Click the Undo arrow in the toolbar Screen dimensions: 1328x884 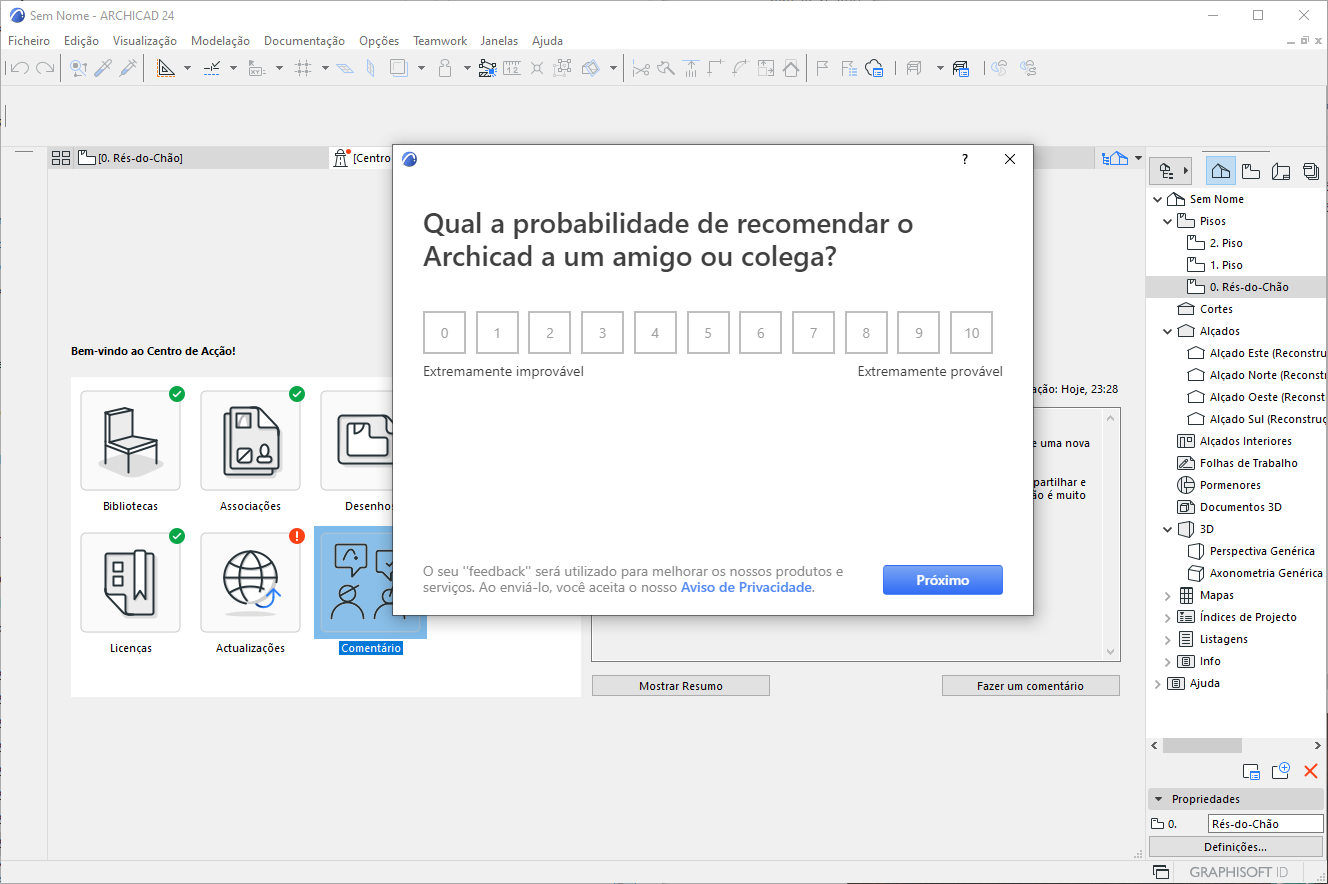tap(19, 68)
